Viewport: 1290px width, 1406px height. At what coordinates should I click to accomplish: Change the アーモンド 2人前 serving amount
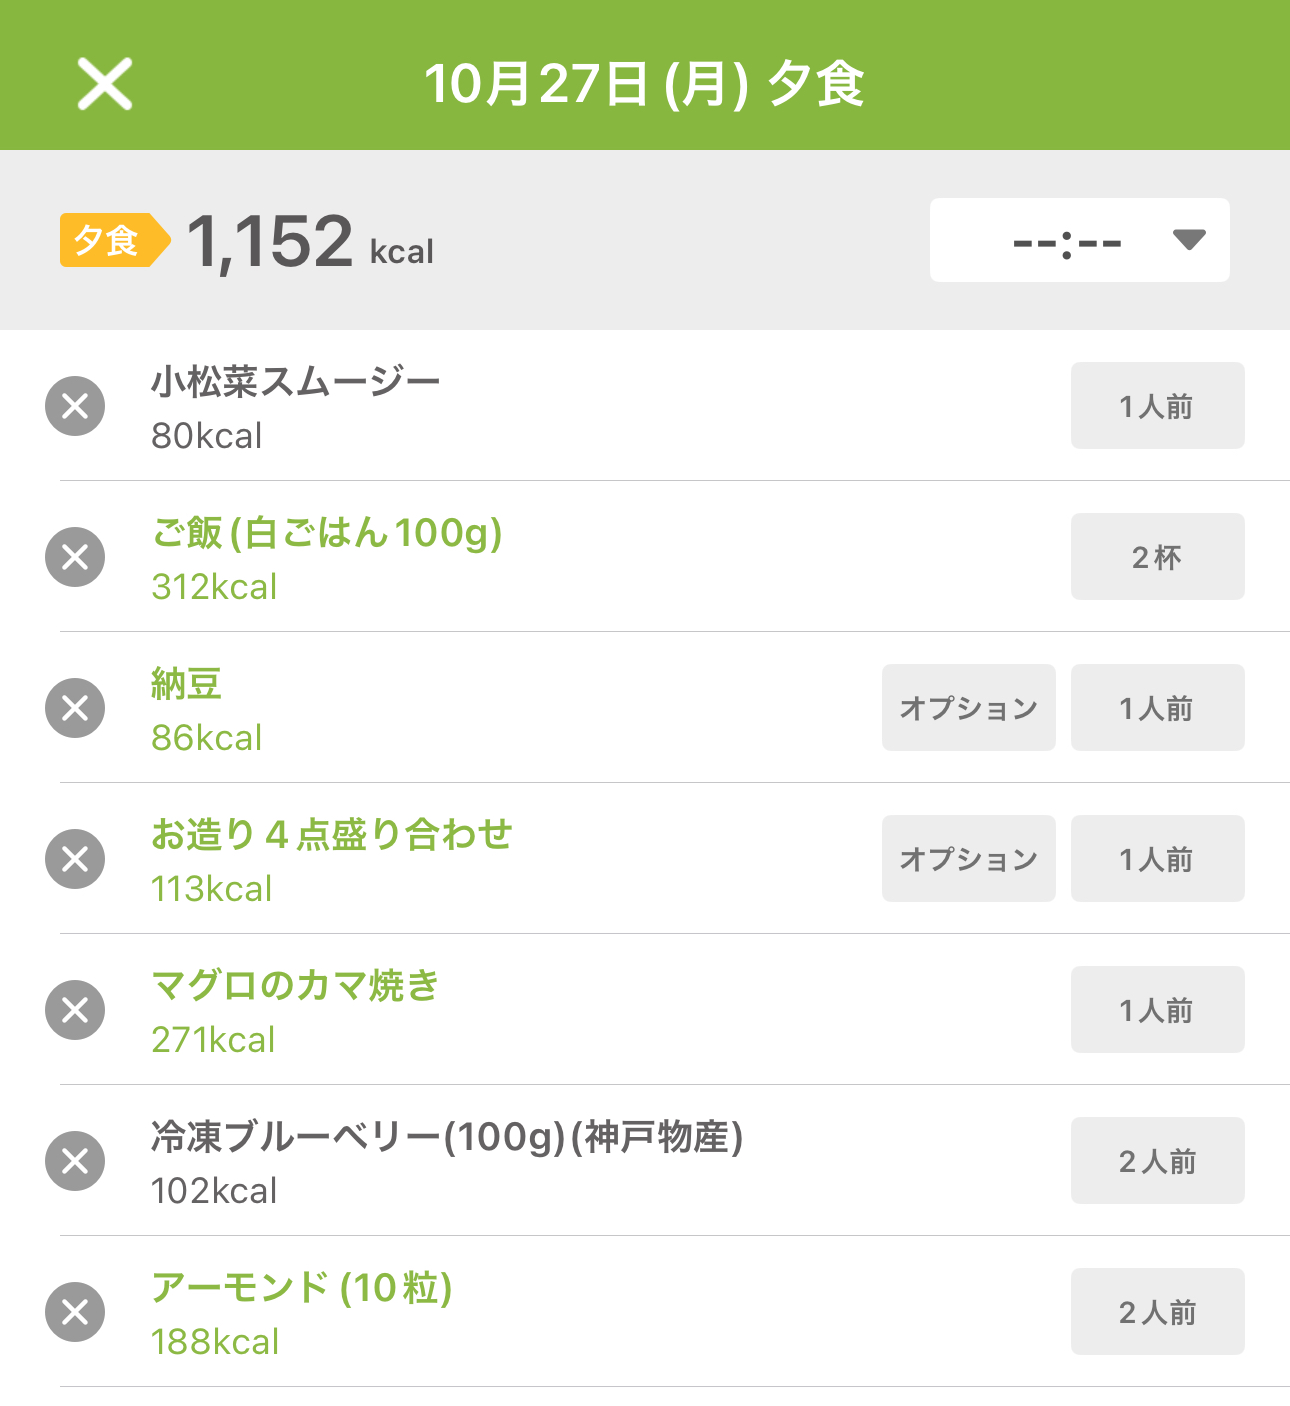point(1157,1312)
